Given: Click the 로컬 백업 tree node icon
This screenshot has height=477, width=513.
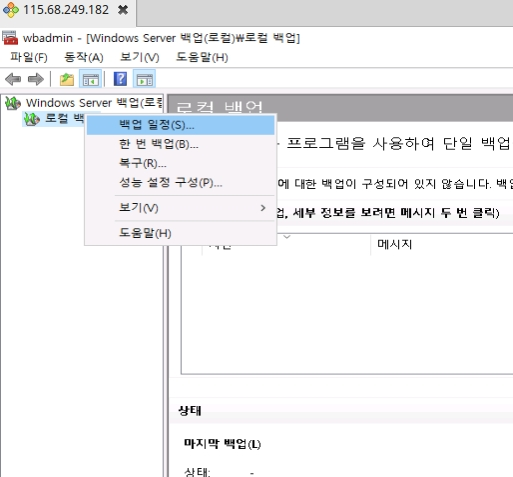Looking at the screenshot, I should [x=32, y=119].
